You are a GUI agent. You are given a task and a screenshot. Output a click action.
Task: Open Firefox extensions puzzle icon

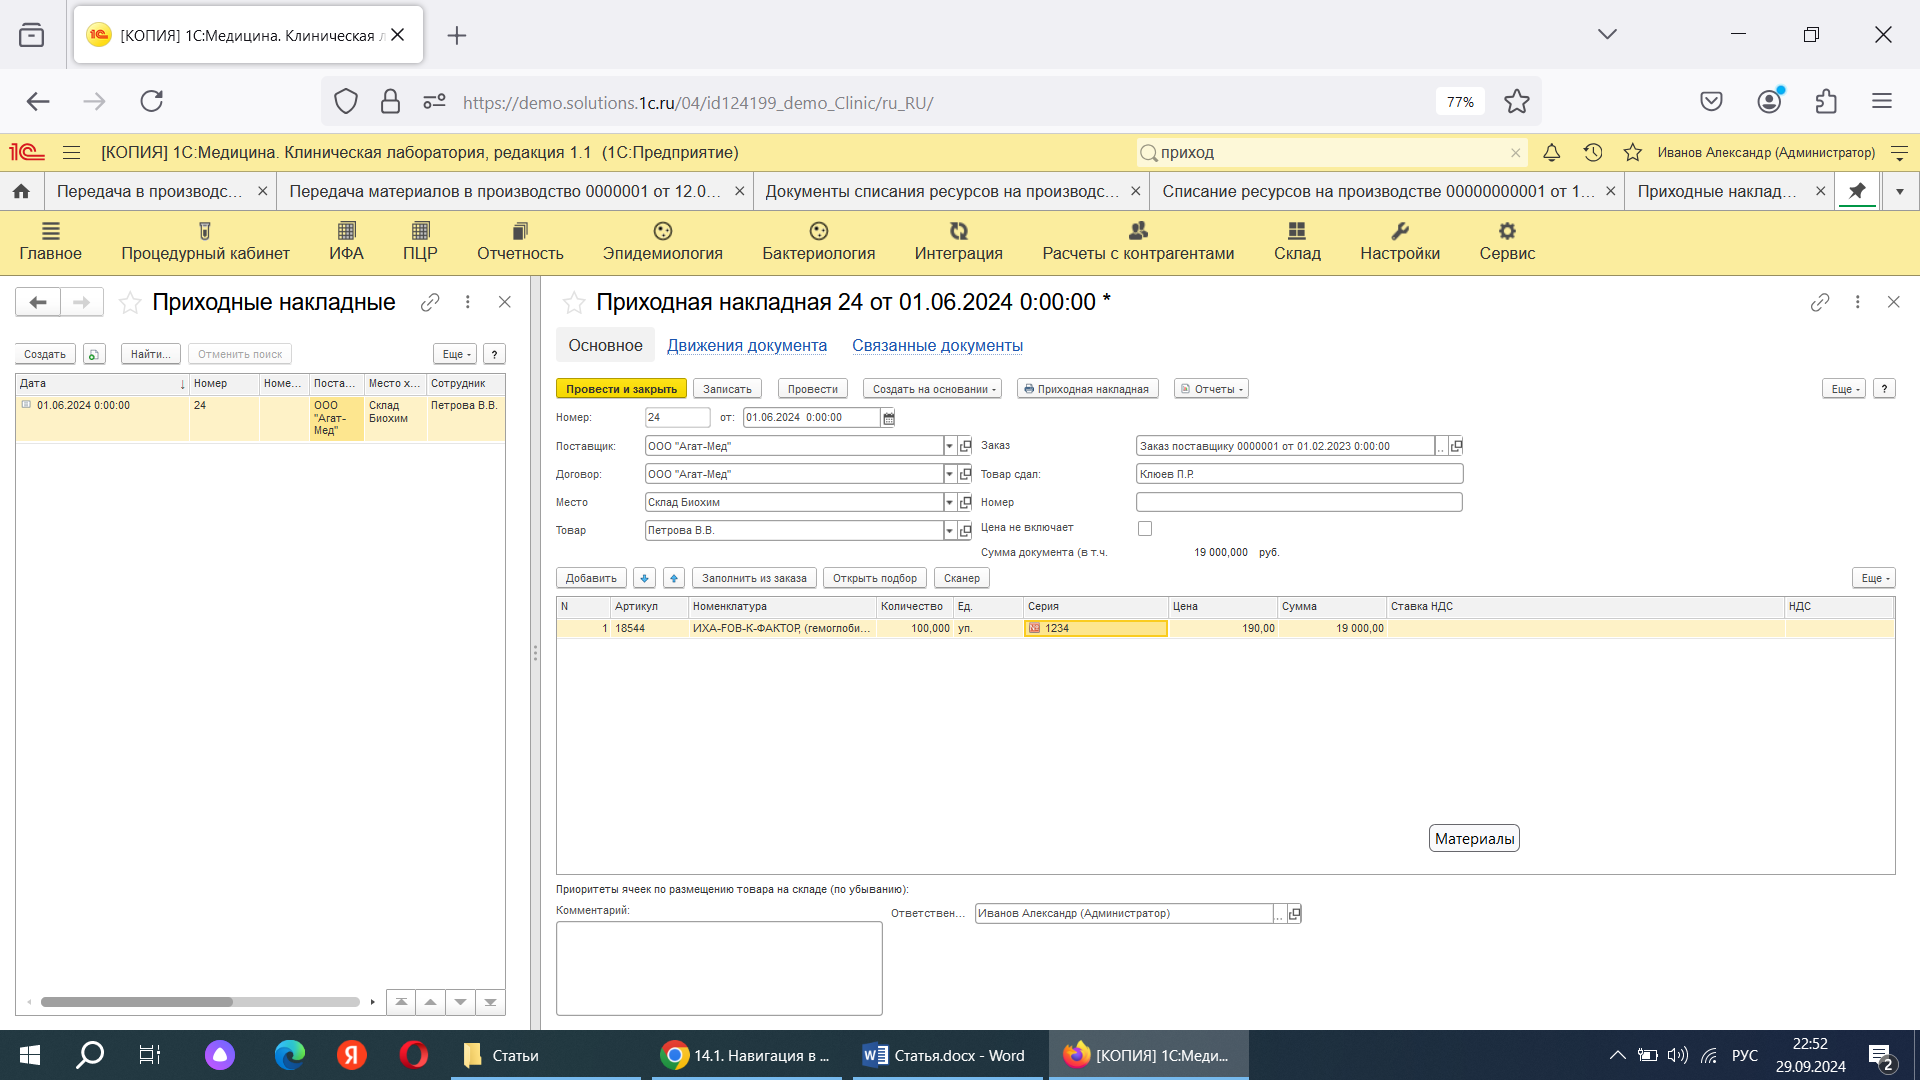1826,101
